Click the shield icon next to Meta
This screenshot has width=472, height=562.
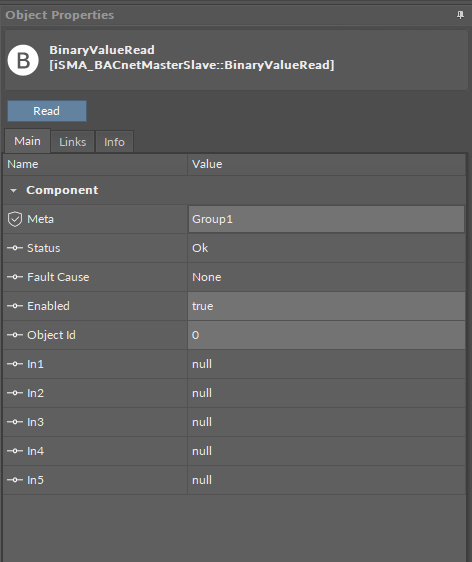(15, 219)
